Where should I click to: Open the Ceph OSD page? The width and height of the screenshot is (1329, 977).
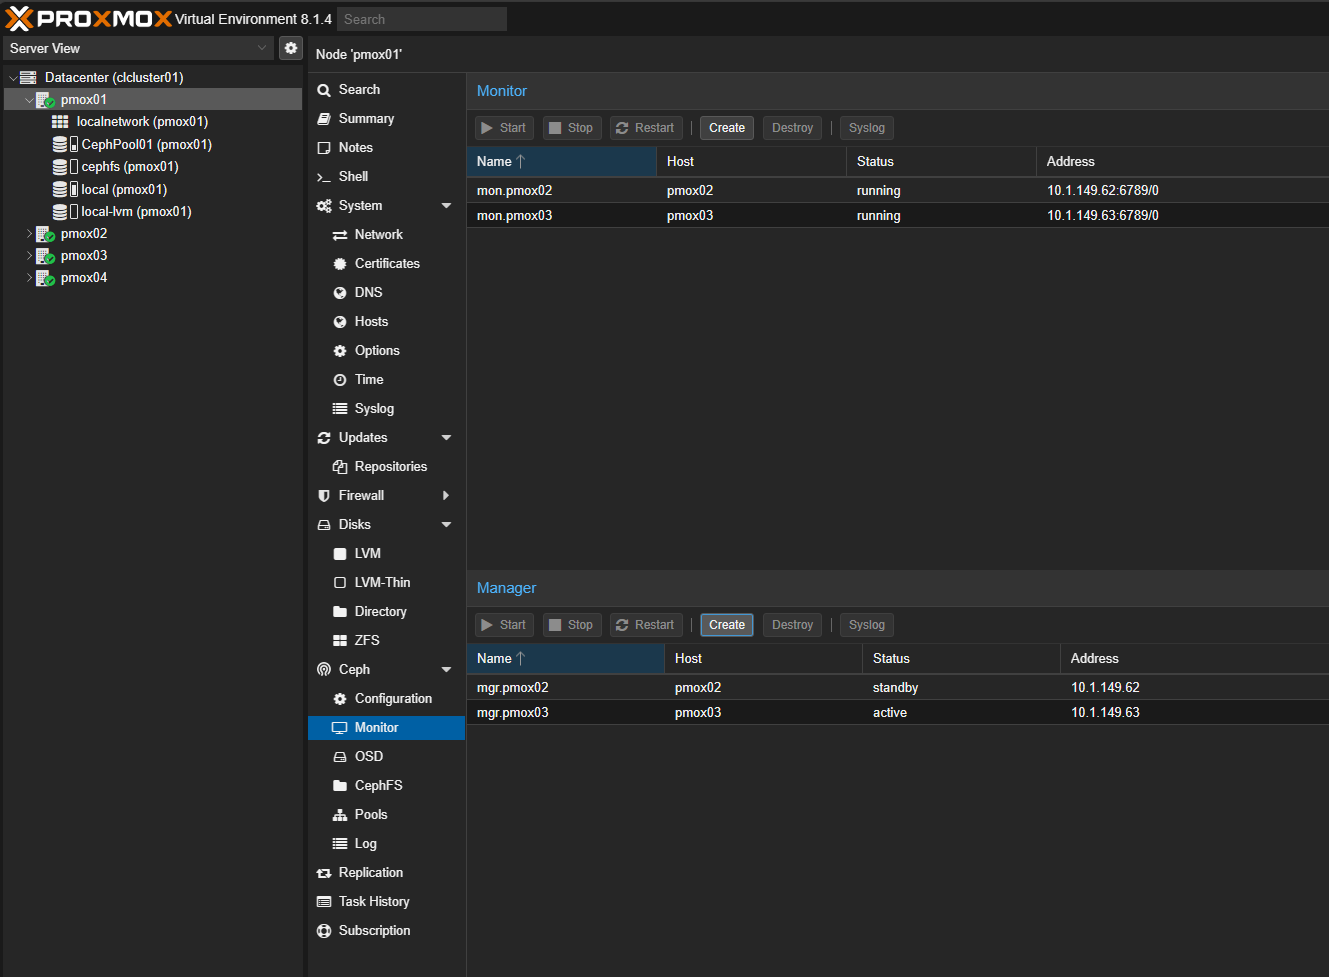tap(368, 756)
